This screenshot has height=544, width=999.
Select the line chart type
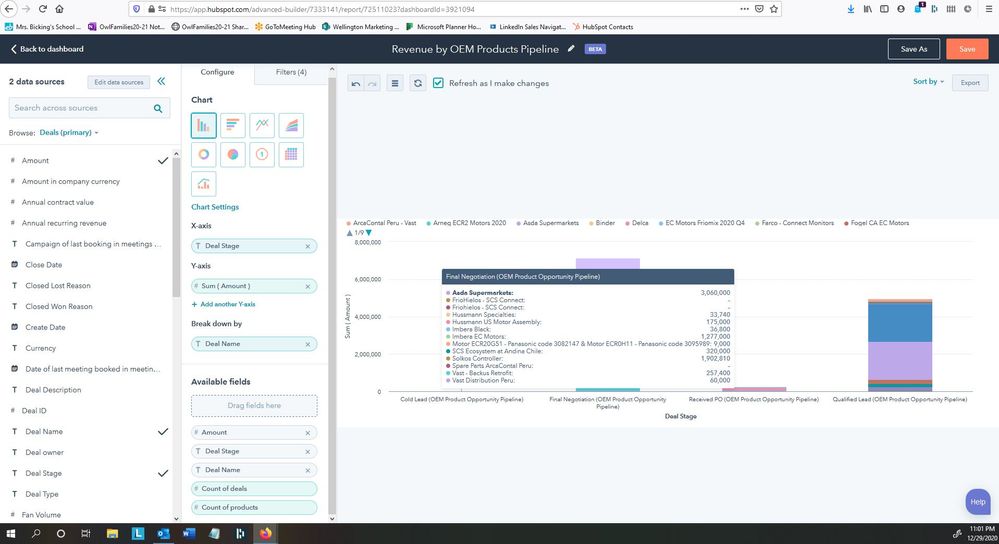pos(262,125)
